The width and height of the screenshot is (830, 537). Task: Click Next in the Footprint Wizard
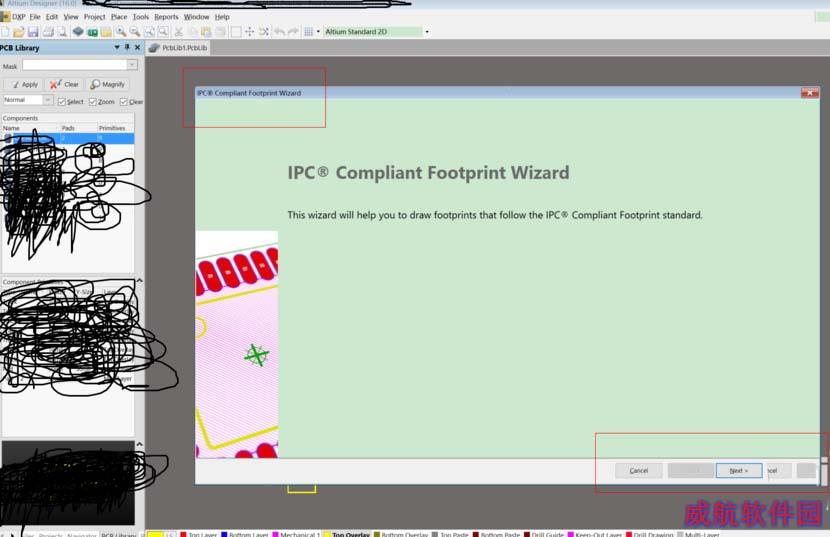click(x=739, y=470)
